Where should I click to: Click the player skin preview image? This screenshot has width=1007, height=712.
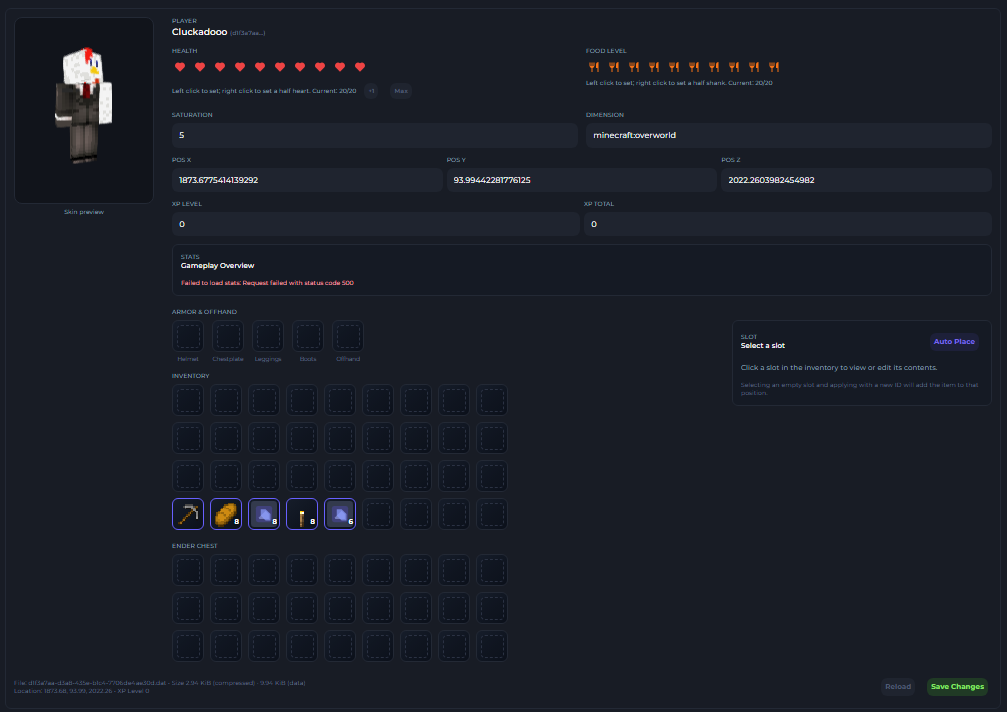(x=84, y=110)
